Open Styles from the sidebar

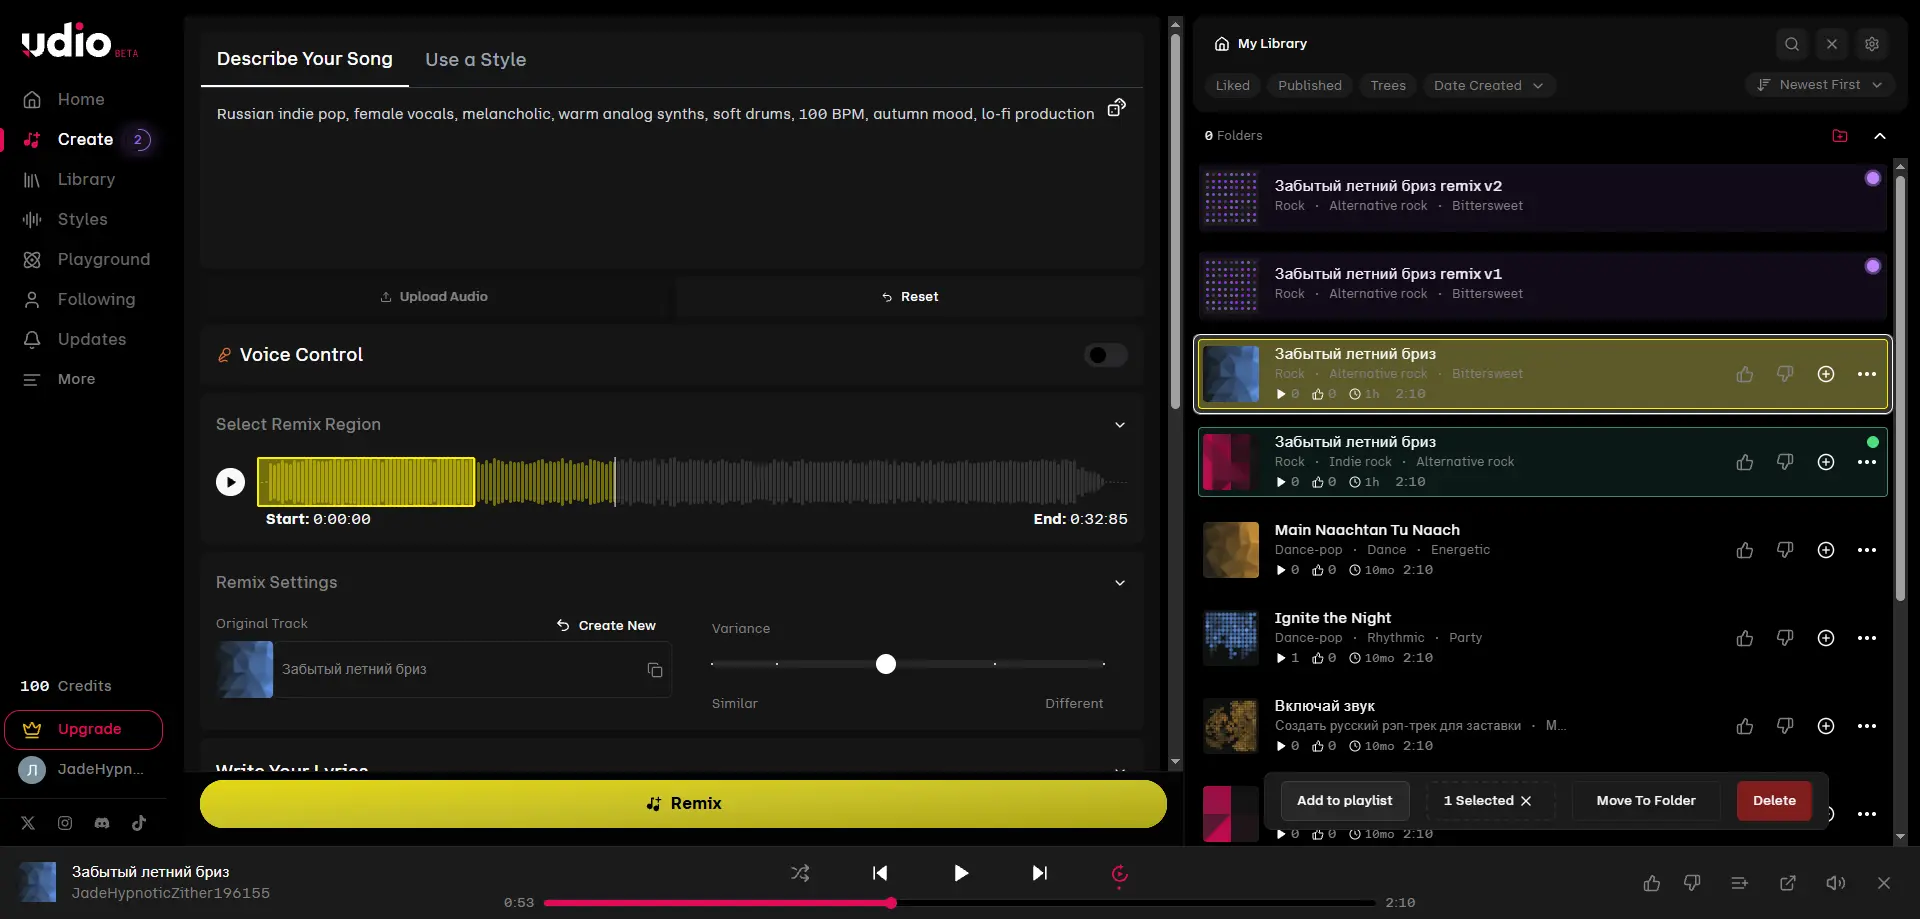[x=64, y=219]
